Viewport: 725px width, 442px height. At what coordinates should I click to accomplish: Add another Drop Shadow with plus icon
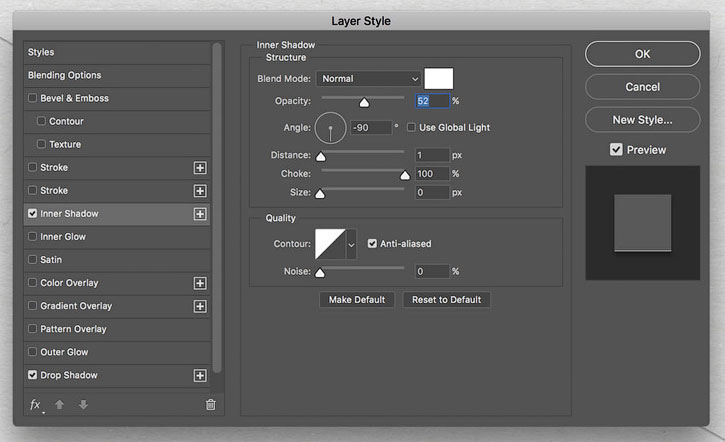tap(200, 375)
